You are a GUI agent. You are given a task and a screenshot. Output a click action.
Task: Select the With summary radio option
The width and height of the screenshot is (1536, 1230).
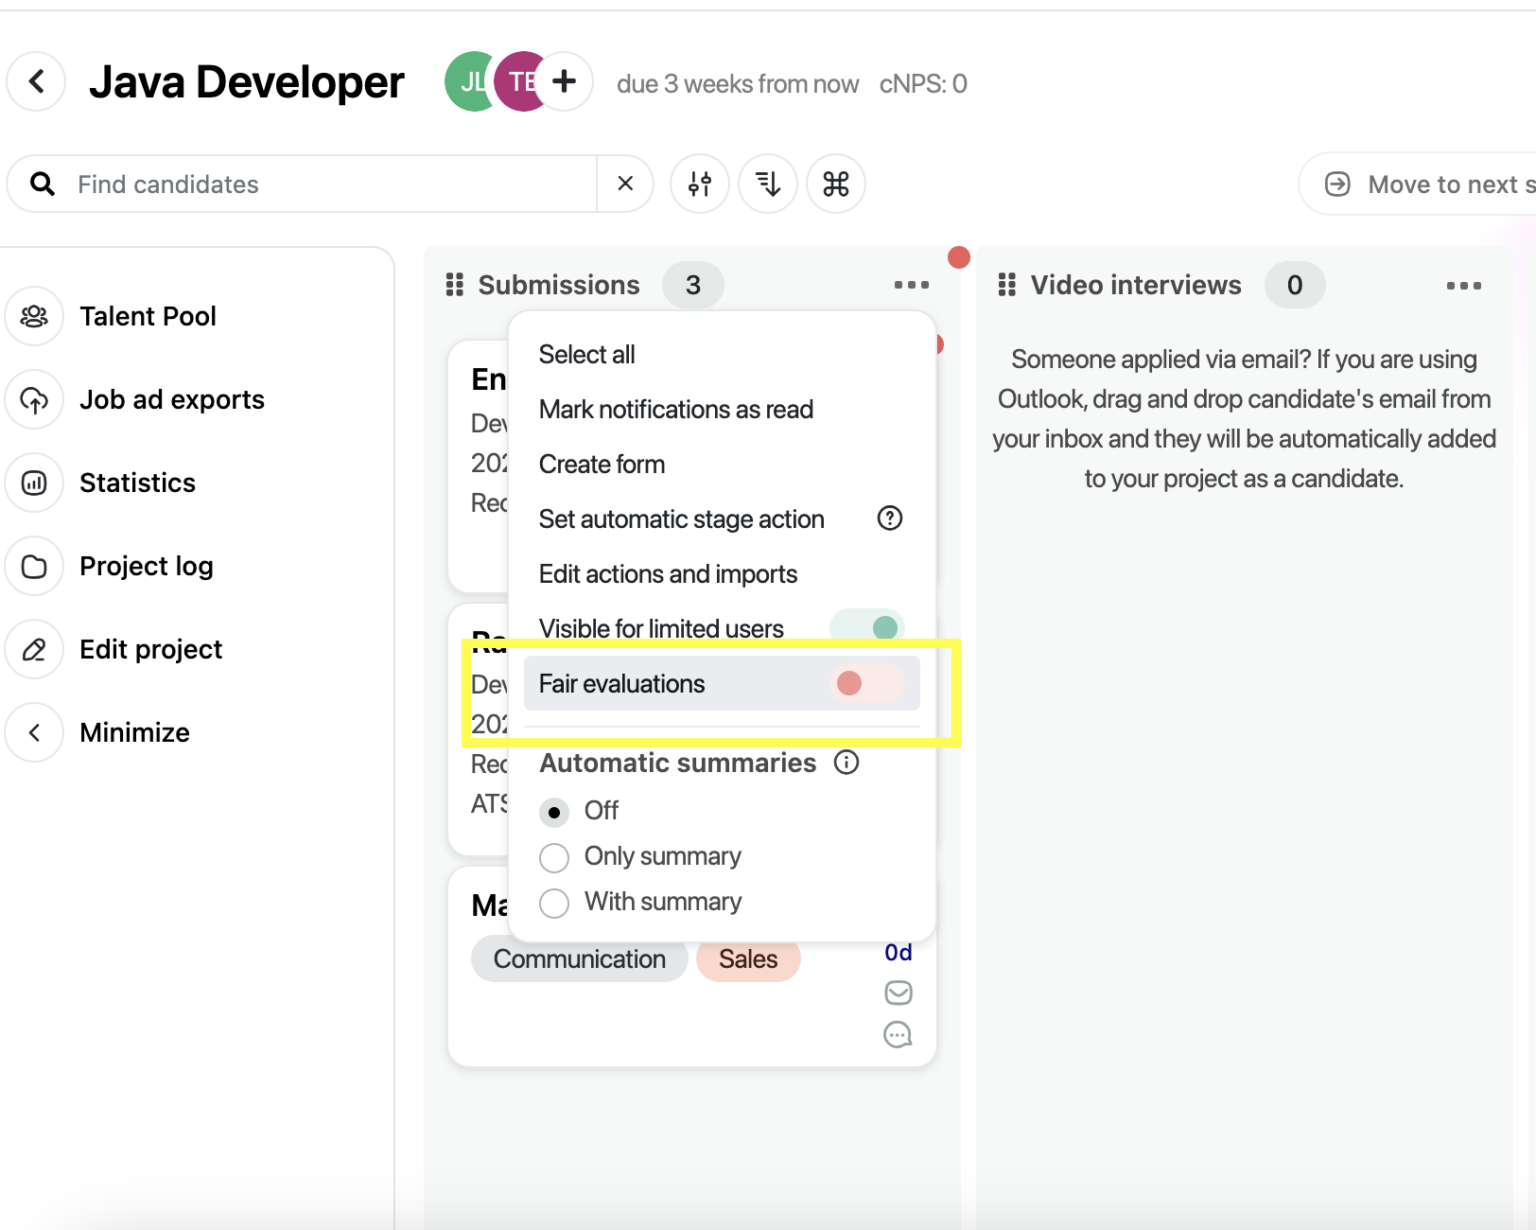554,903
